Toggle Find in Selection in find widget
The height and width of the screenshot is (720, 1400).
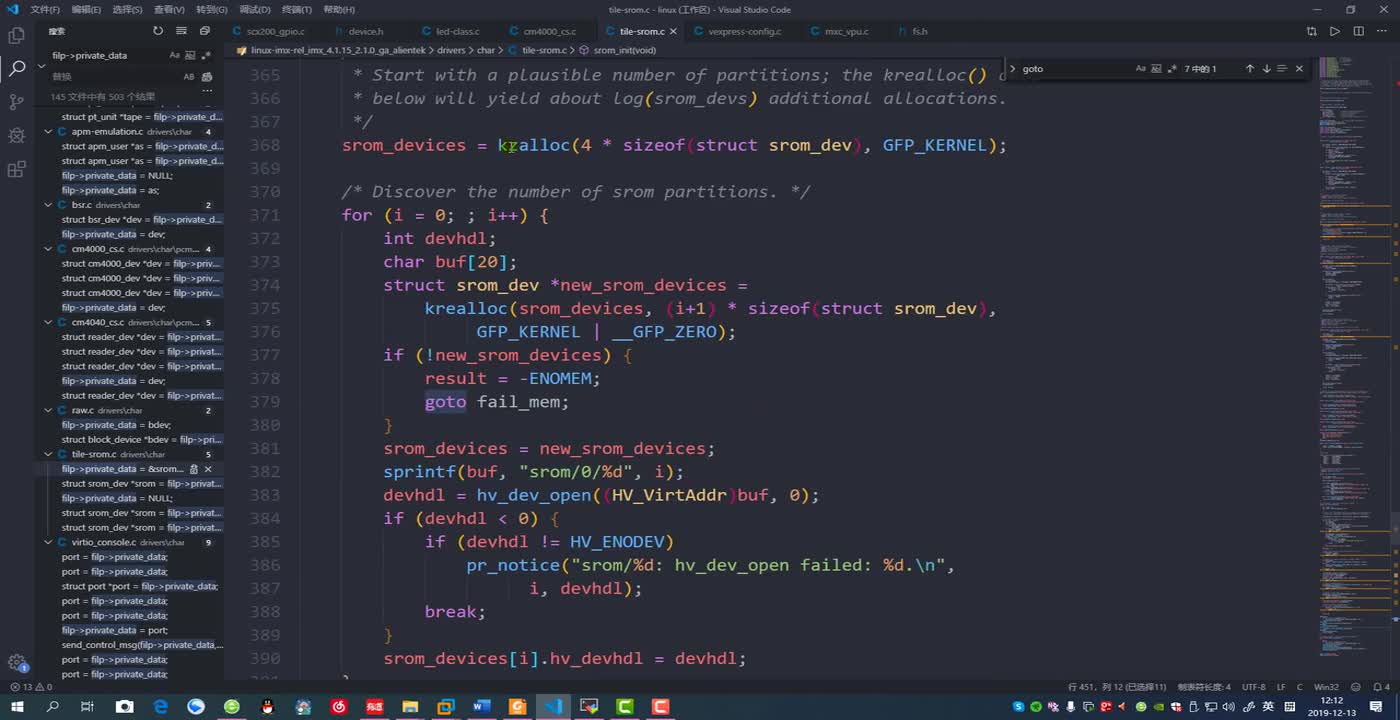tap(1282, 69)
